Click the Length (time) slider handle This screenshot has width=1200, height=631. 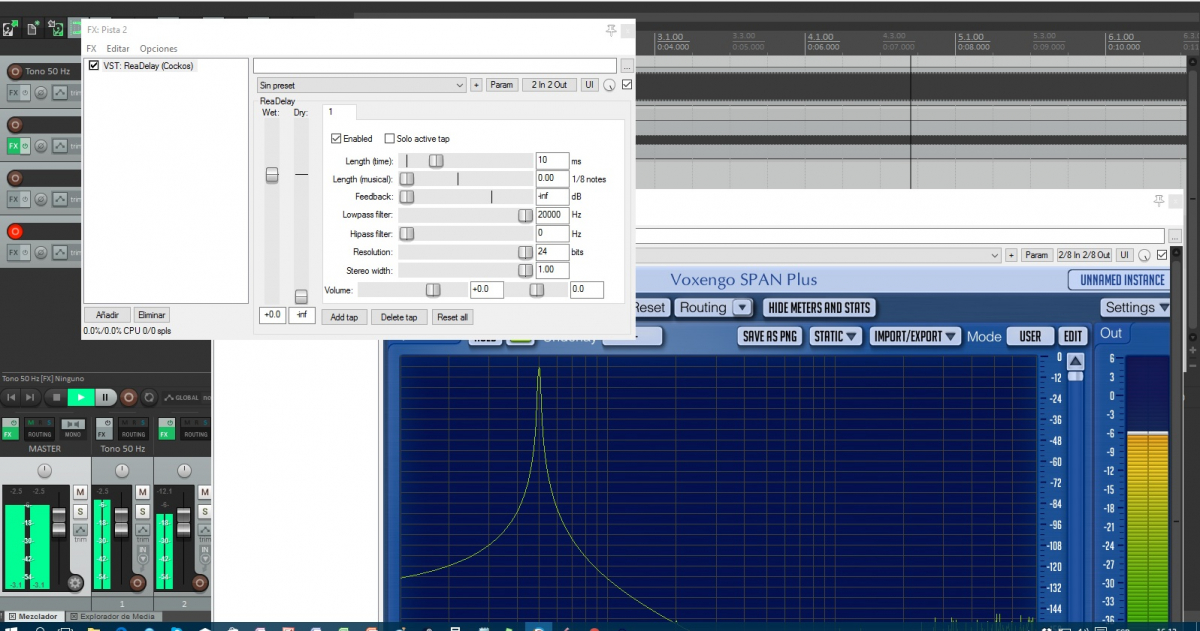pyautogui.click(x=436, y=160)
